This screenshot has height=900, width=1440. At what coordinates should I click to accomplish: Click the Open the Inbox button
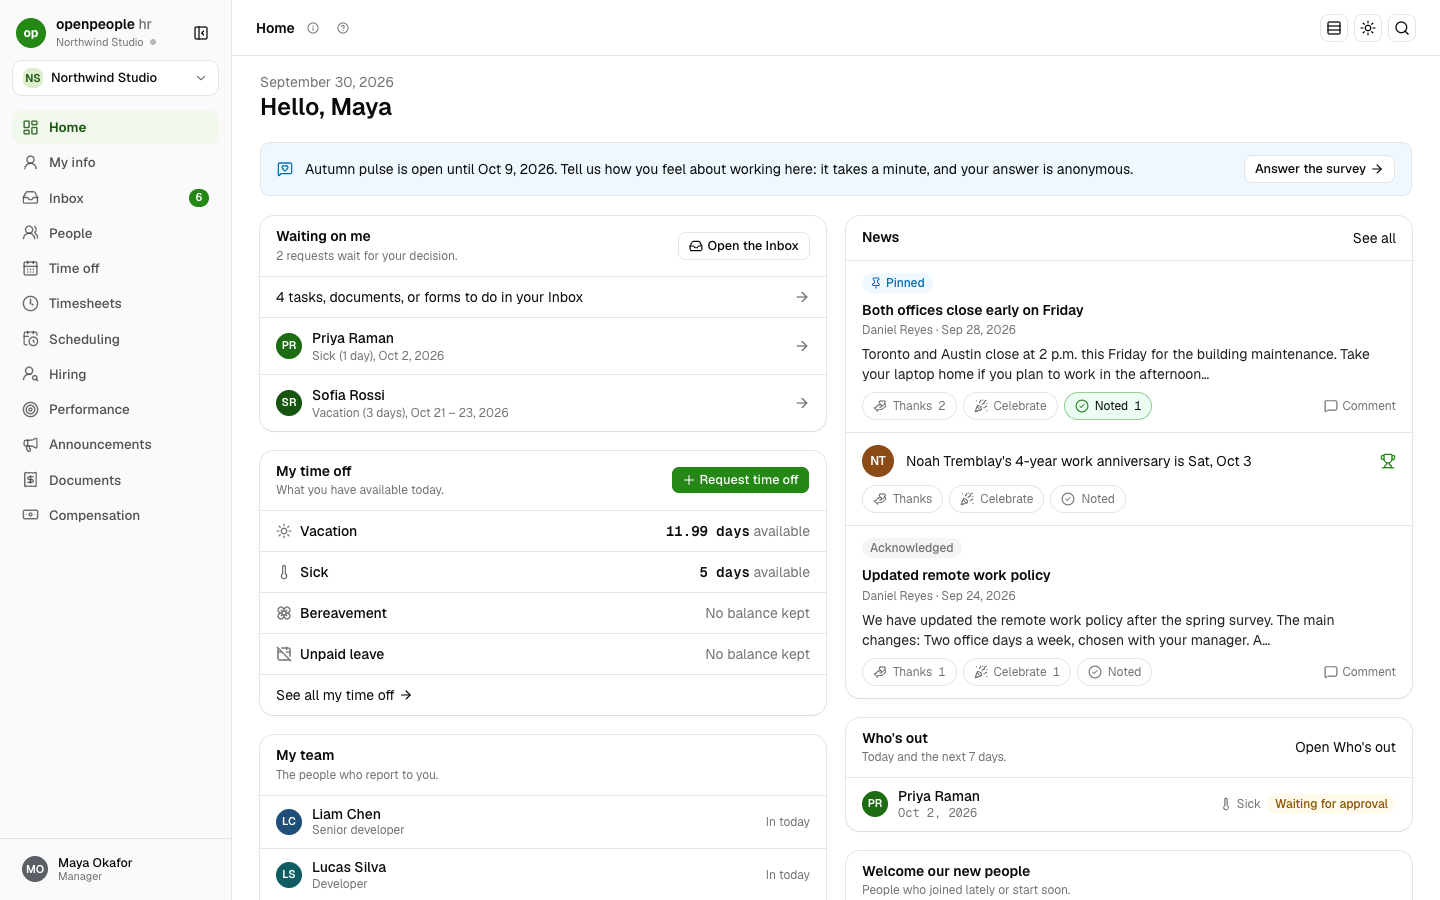click(x=744, y=246)
